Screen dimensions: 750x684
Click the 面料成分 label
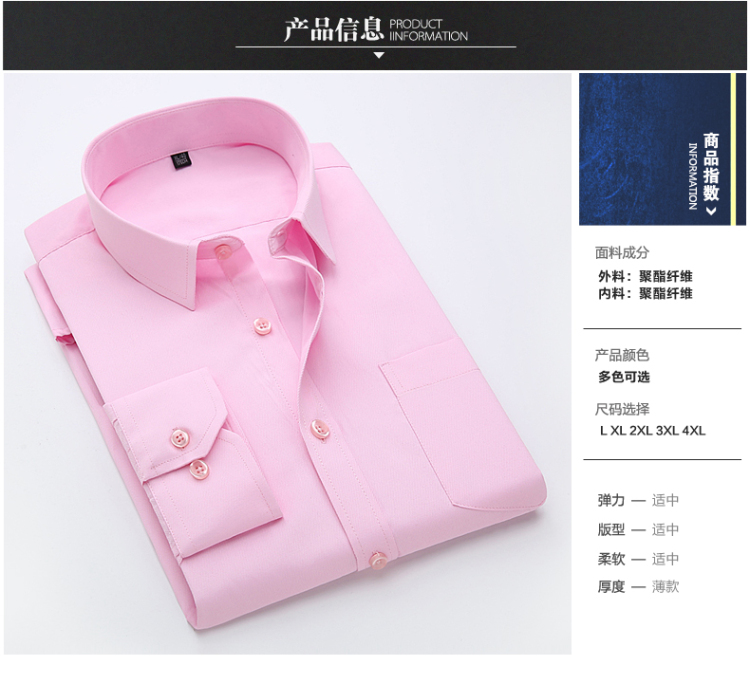[x=622, y=253]
